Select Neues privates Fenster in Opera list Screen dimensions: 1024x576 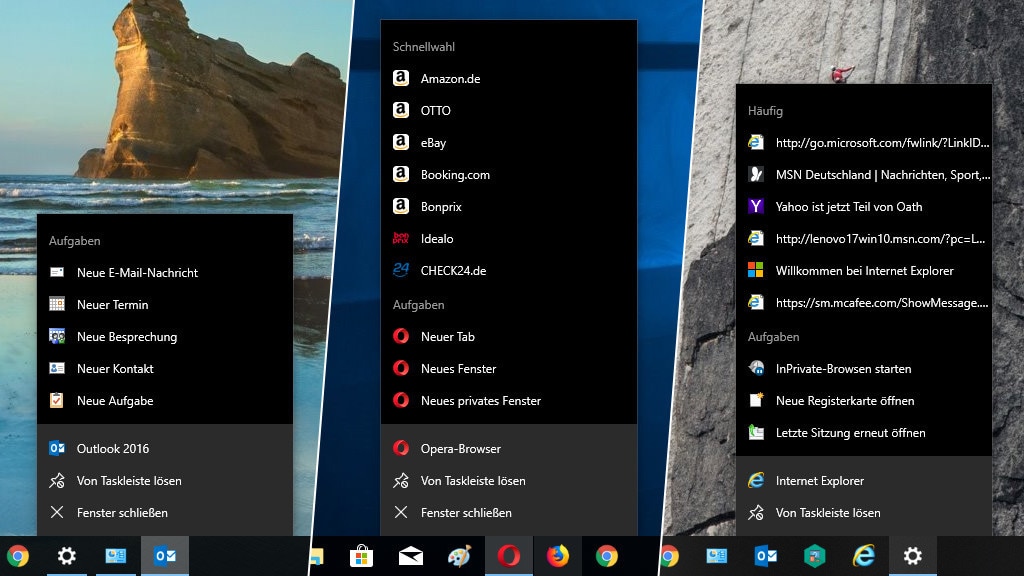(480, 401)
